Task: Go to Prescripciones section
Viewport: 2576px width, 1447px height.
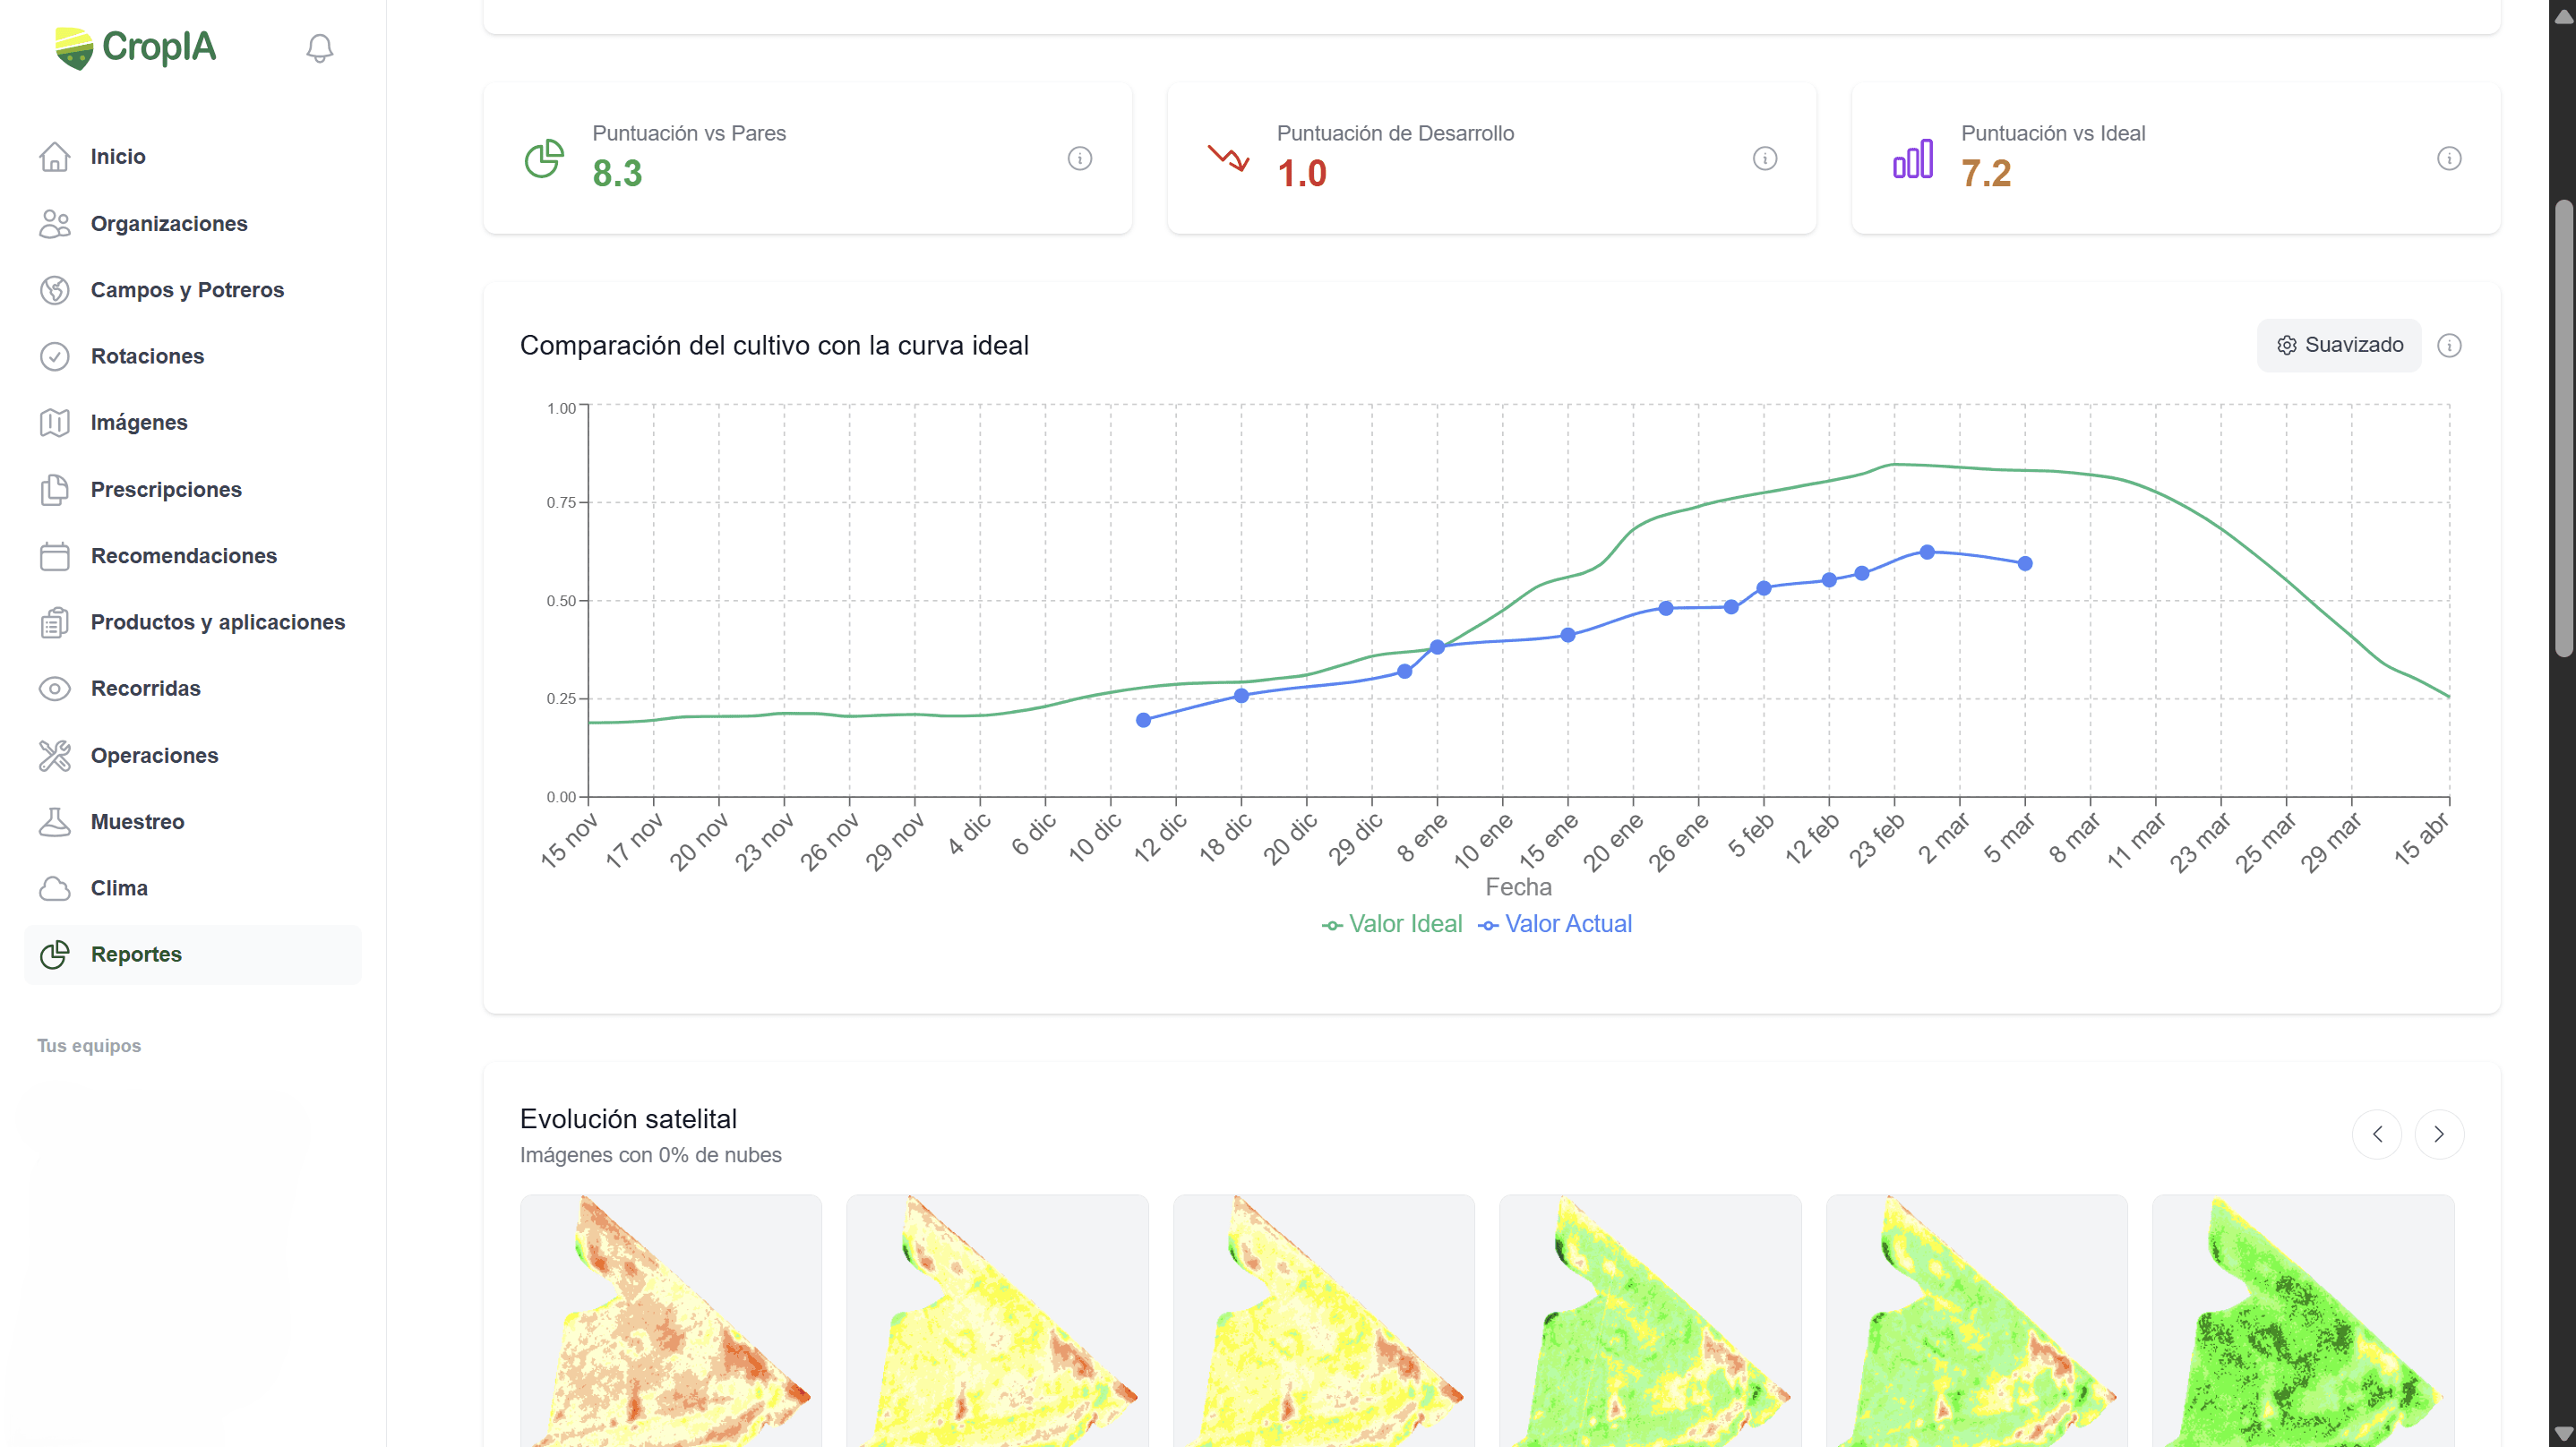Action: click(x=166, y=489)
